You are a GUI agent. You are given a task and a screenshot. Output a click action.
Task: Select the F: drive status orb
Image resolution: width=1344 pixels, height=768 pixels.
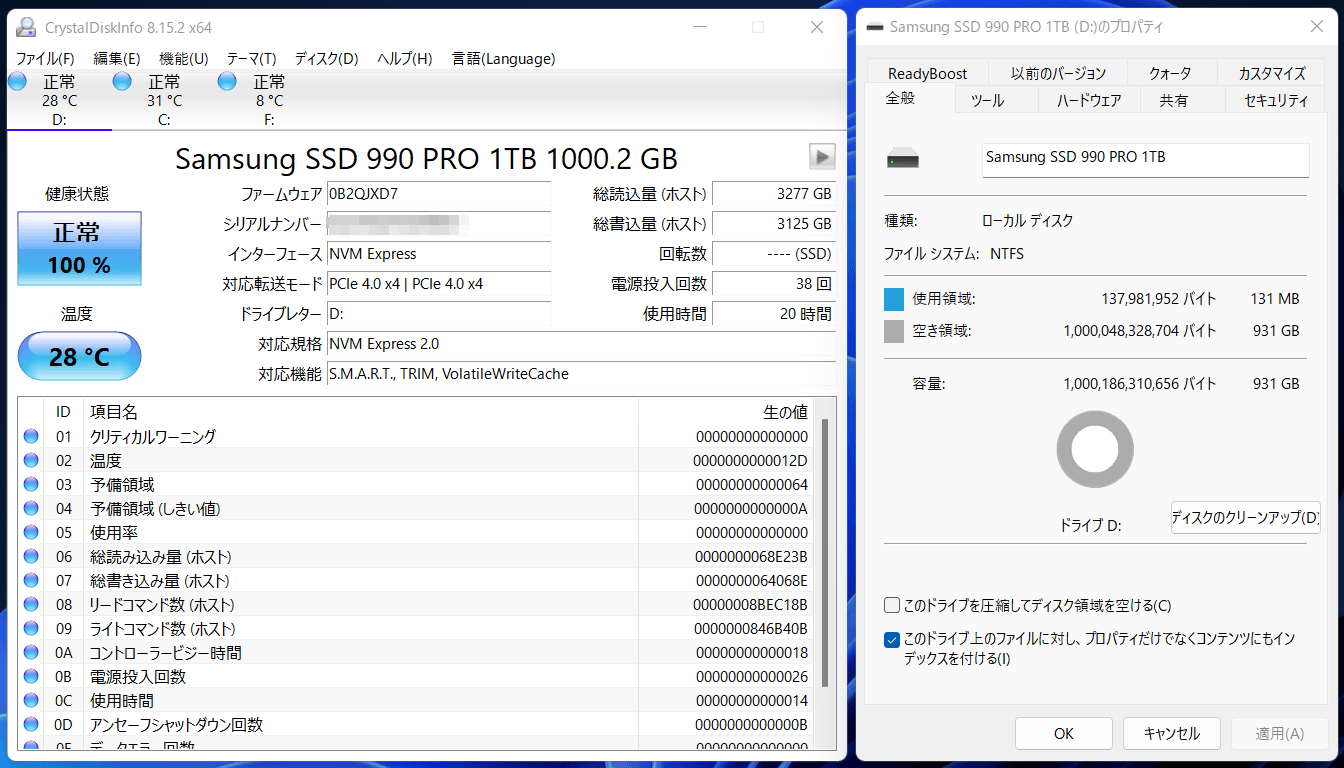pos(227,81)
